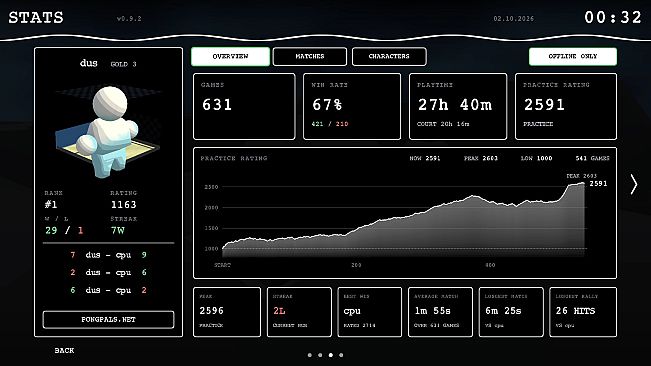Viewport: 651px width, 366px height.
Task: Open the Games card showing 631
Action: pos(244,106)
